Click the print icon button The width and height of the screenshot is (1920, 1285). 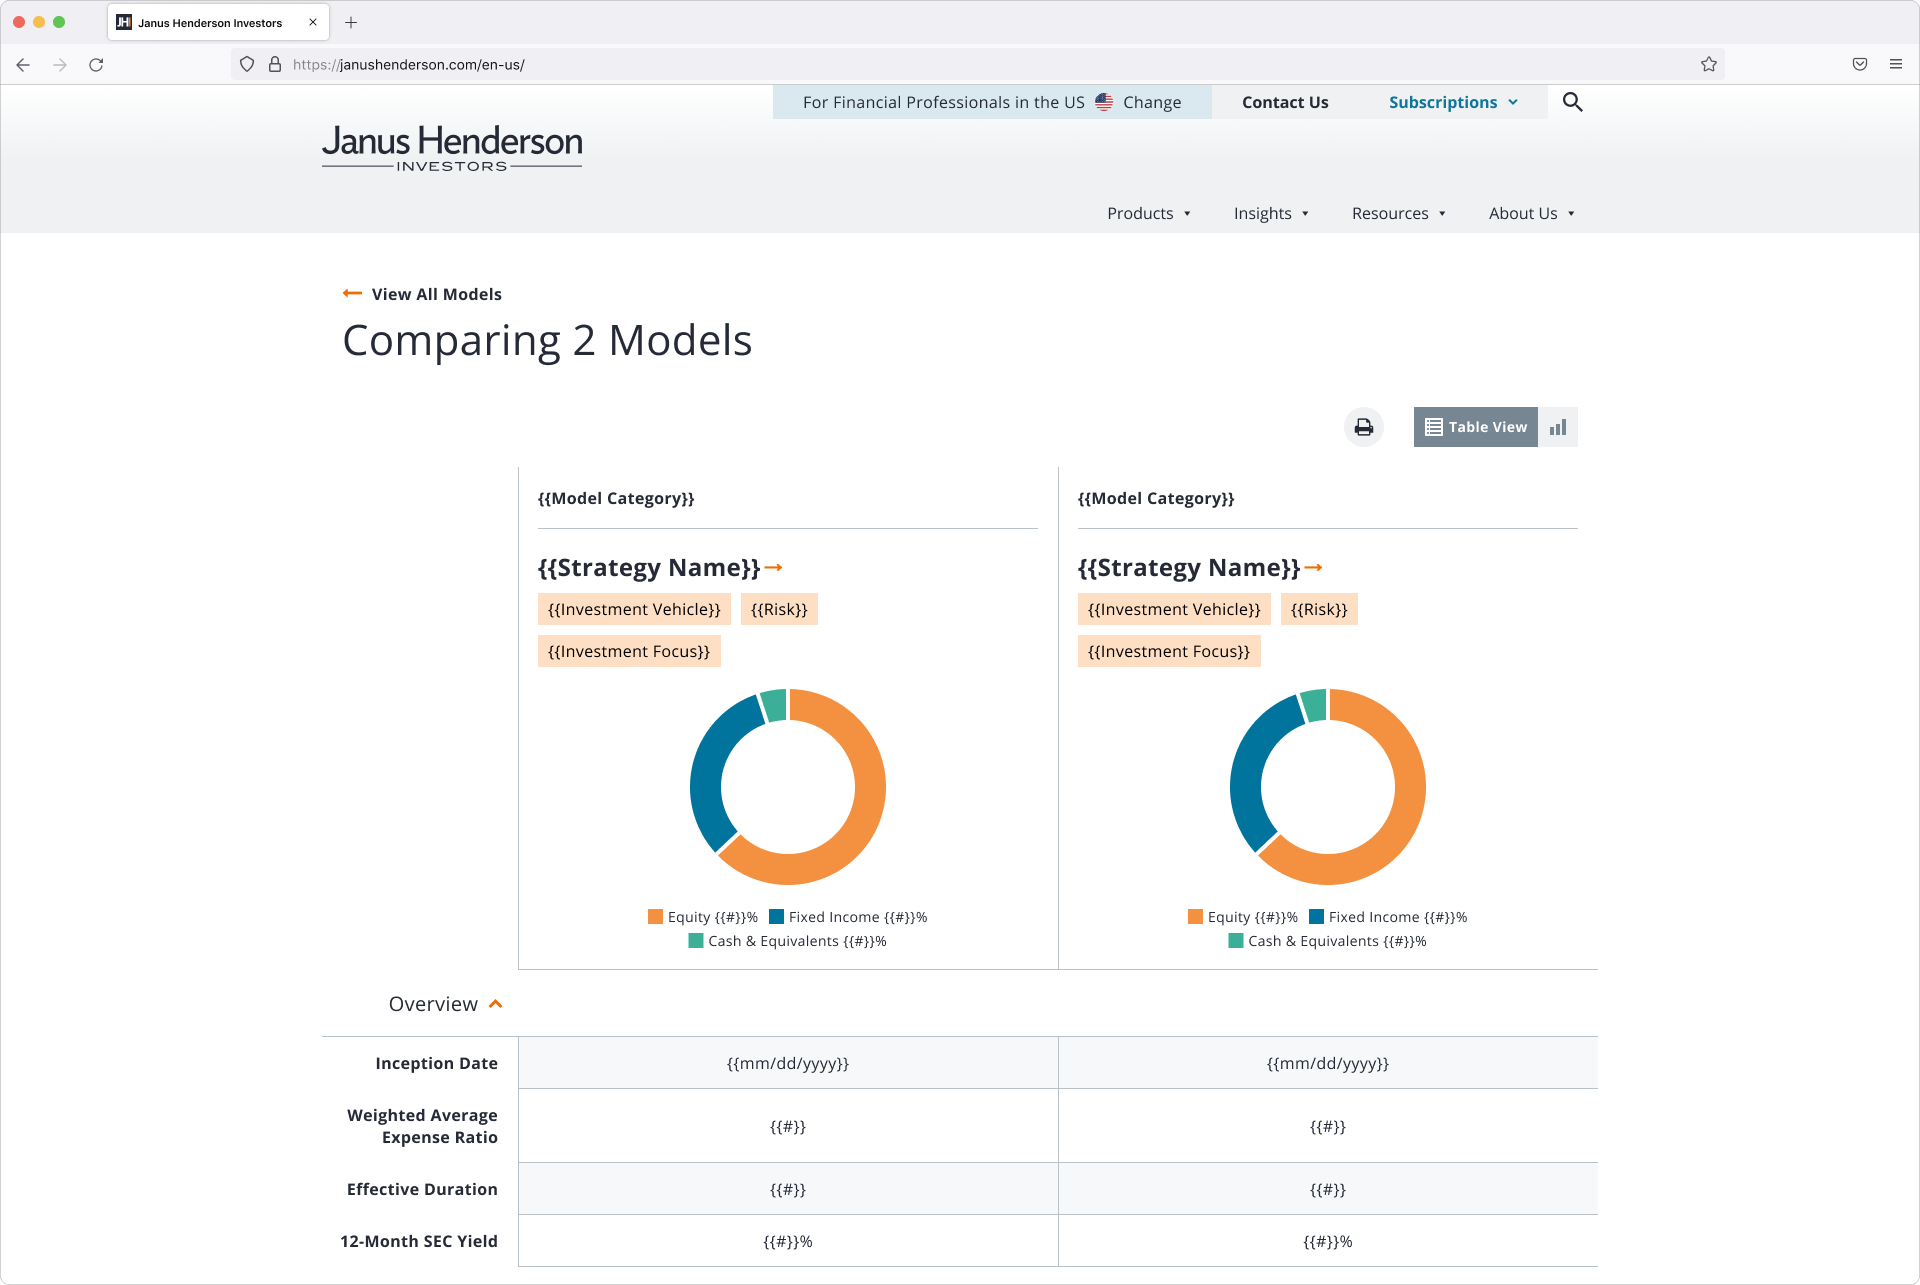[1363, 427]
